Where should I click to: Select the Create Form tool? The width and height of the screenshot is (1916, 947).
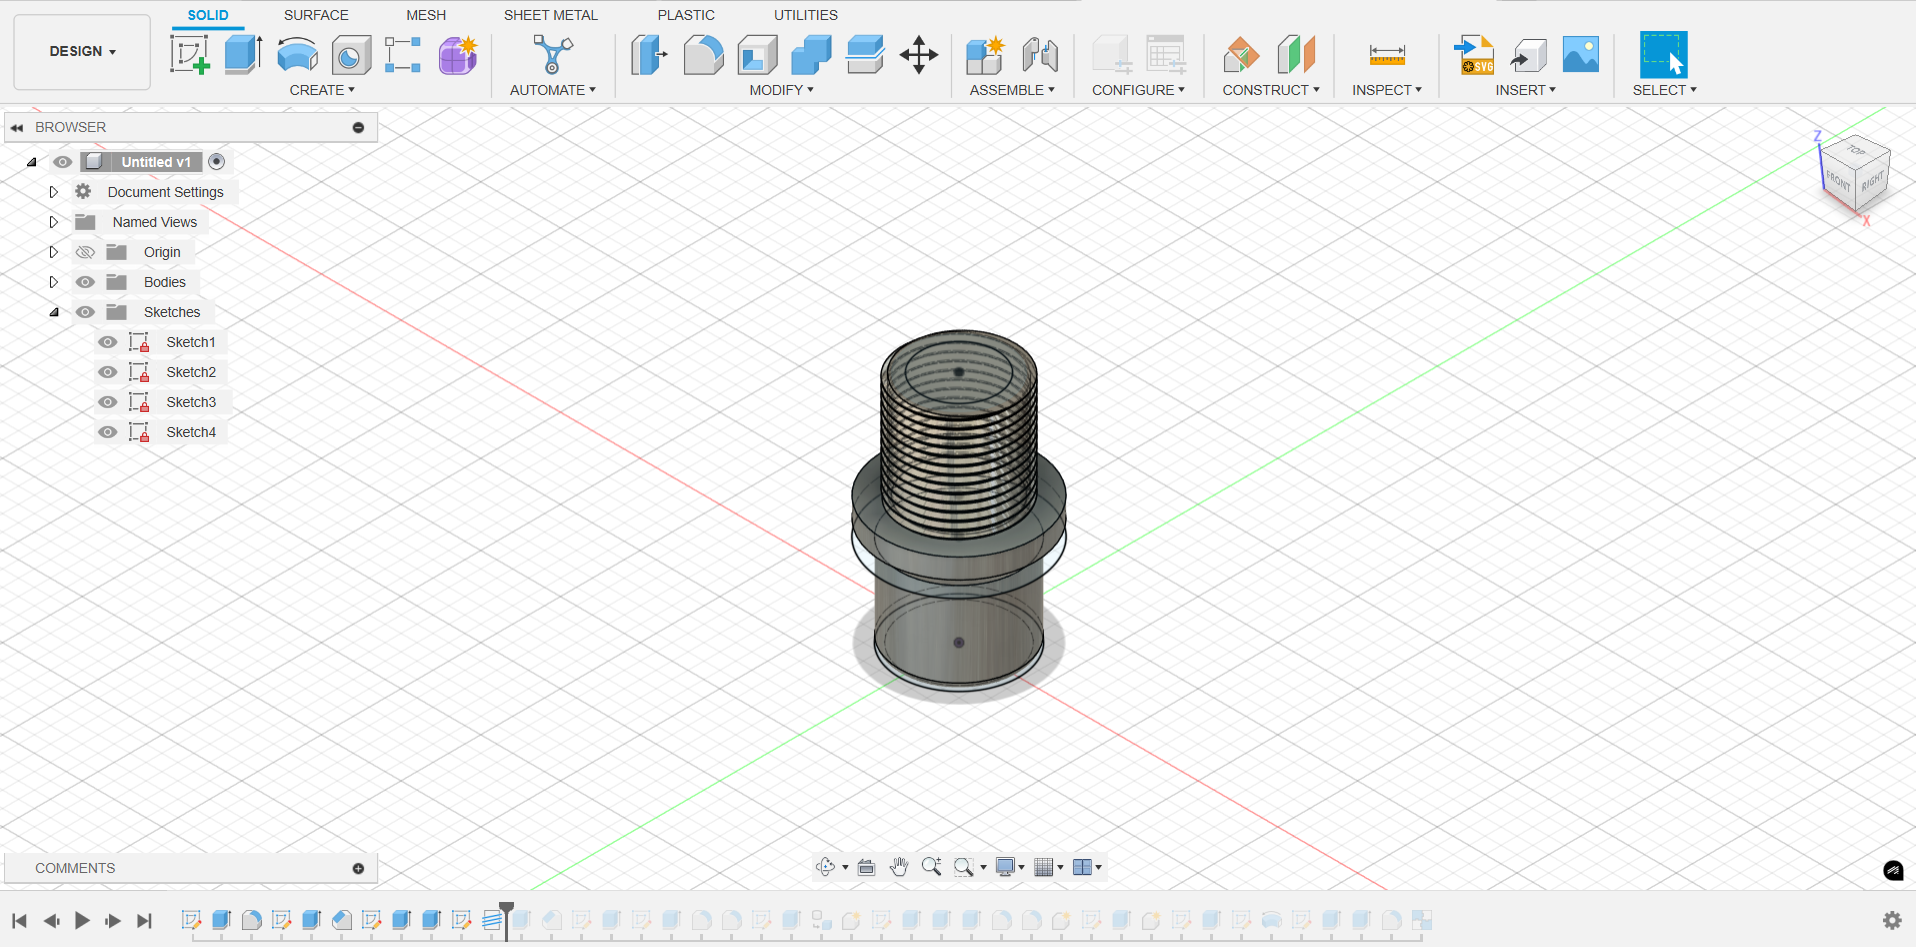pos(458,54)
